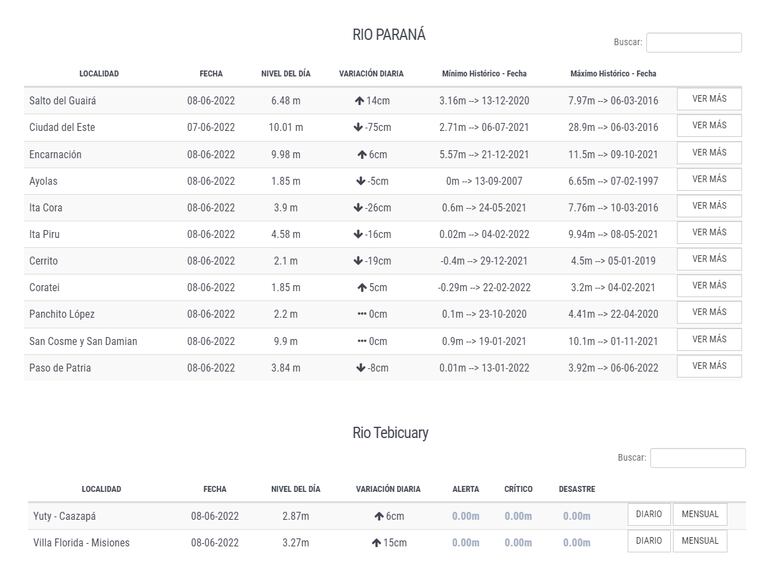Viewport: 770px width, 569px height.
Task: Show Diario data for Yuty - Caazapá
Action: pyautogui.click(x=649, y=514)
